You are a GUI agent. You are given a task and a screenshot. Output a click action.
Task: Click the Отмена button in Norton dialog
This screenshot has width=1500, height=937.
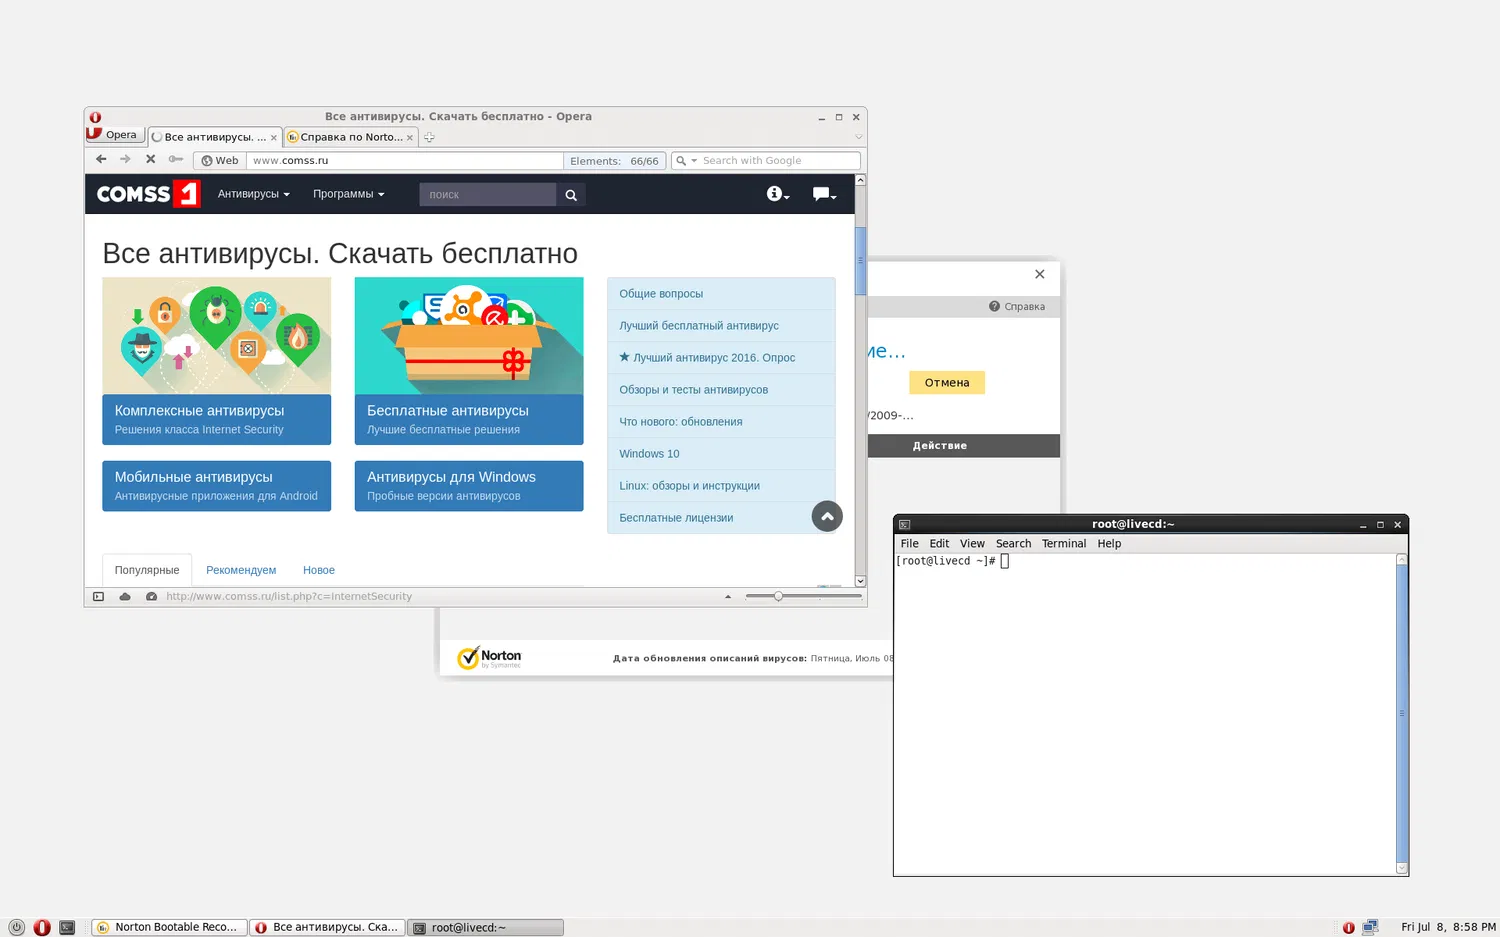pyautogui.click(x=947, y=383)
